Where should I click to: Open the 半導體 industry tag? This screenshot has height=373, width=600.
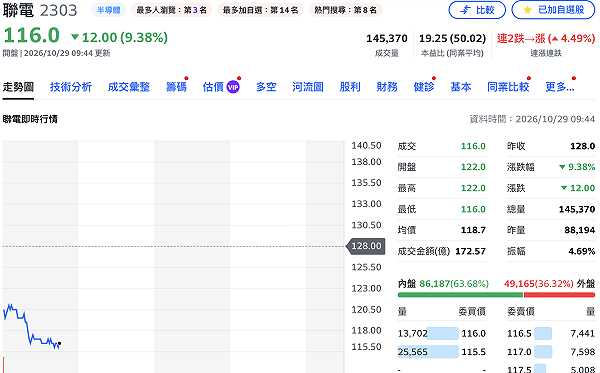(109, 10)
